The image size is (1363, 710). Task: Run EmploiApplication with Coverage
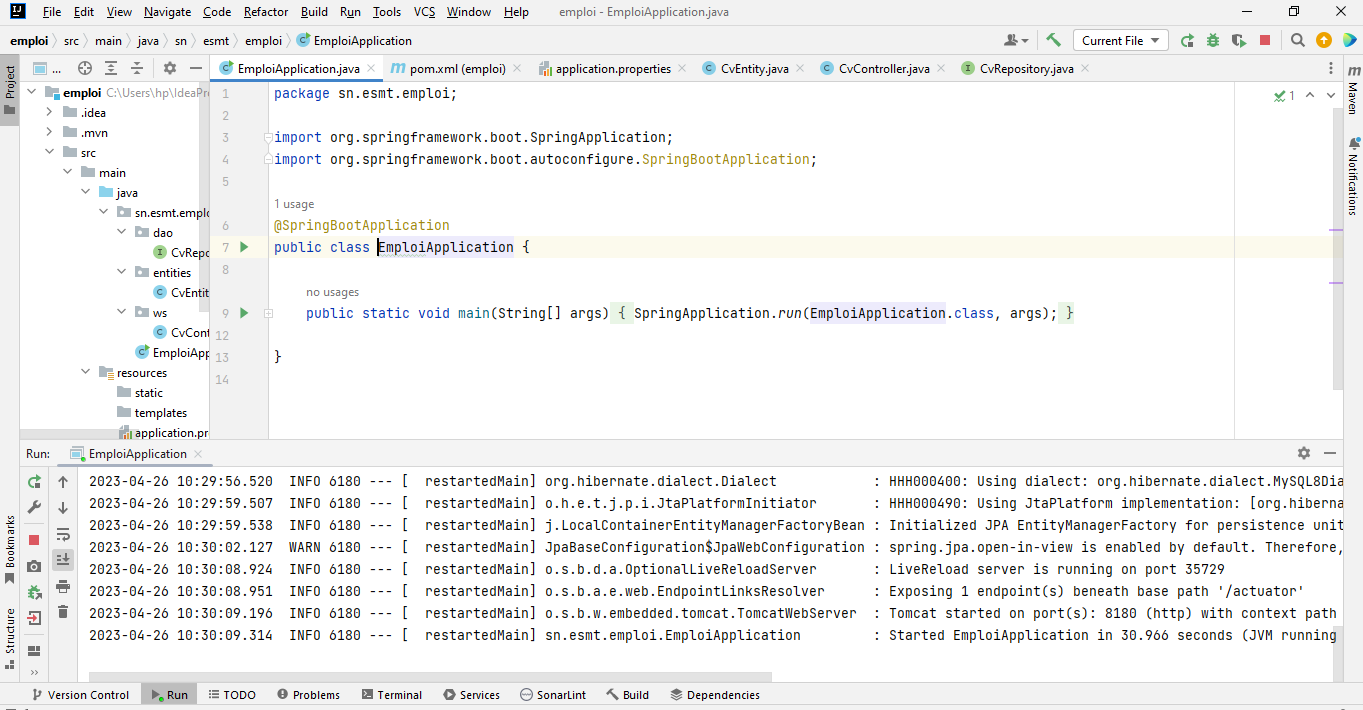[x=1239, y=39]
